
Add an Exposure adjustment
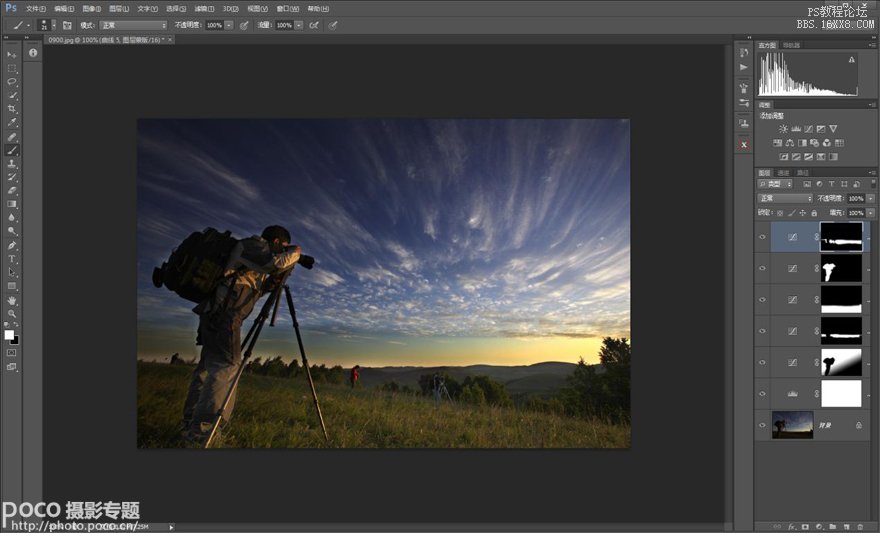pos(821,129)
